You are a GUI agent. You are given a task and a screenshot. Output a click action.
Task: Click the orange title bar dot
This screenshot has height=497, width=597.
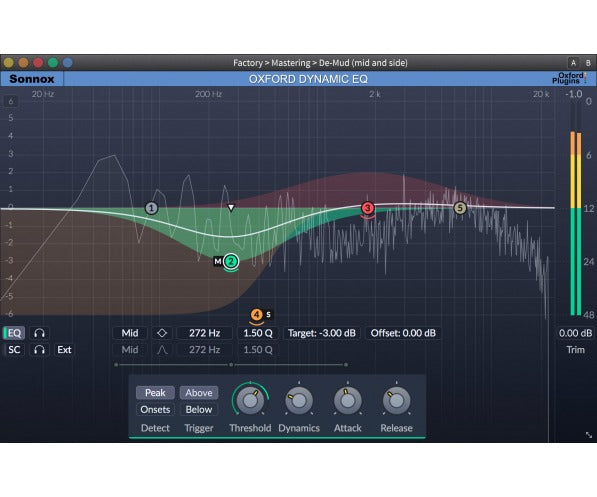[x=23, y=63]
